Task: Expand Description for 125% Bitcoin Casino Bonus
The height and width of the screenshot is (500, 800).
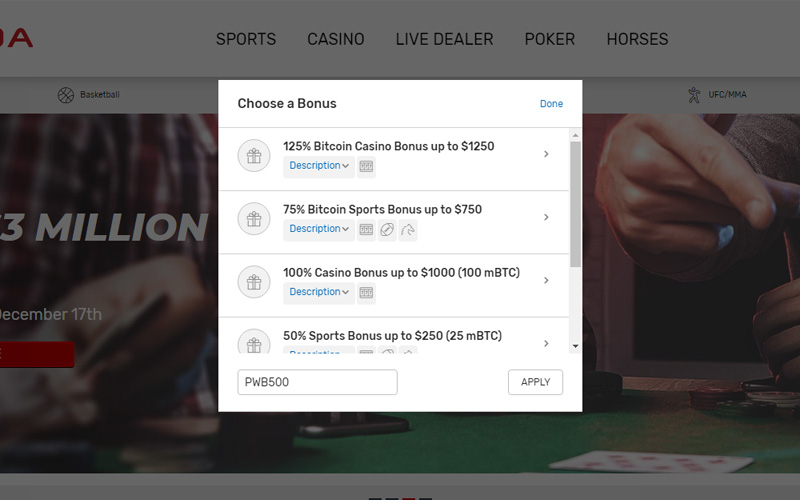Action: pos(319,166)
